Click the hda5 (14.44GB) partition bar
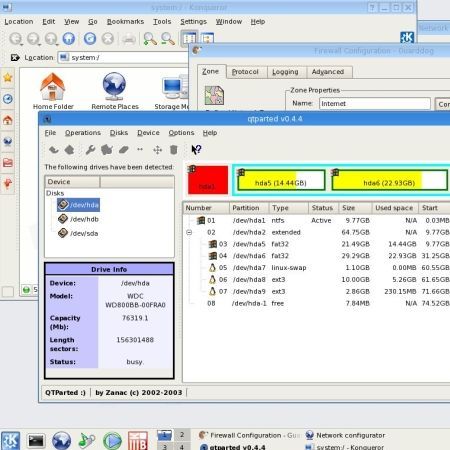This screenshot has width=450, height=450. 281,180
